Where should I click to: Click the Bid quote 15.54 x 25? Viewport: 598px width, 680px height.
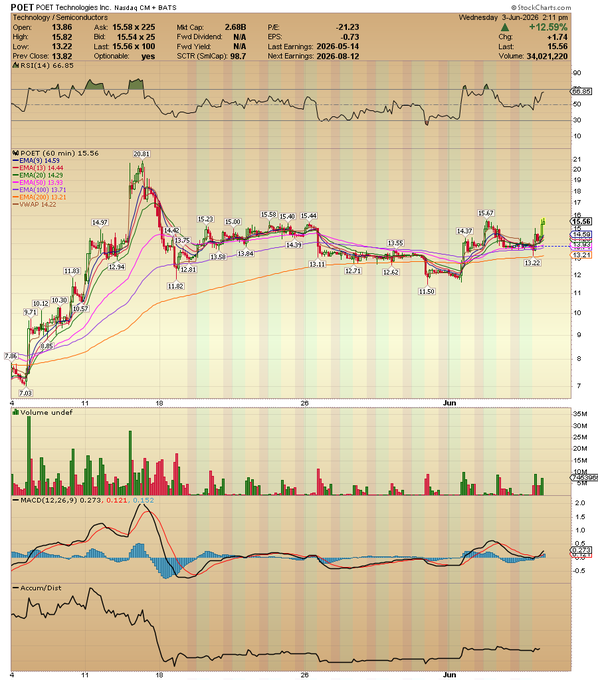tap(136, 37)
